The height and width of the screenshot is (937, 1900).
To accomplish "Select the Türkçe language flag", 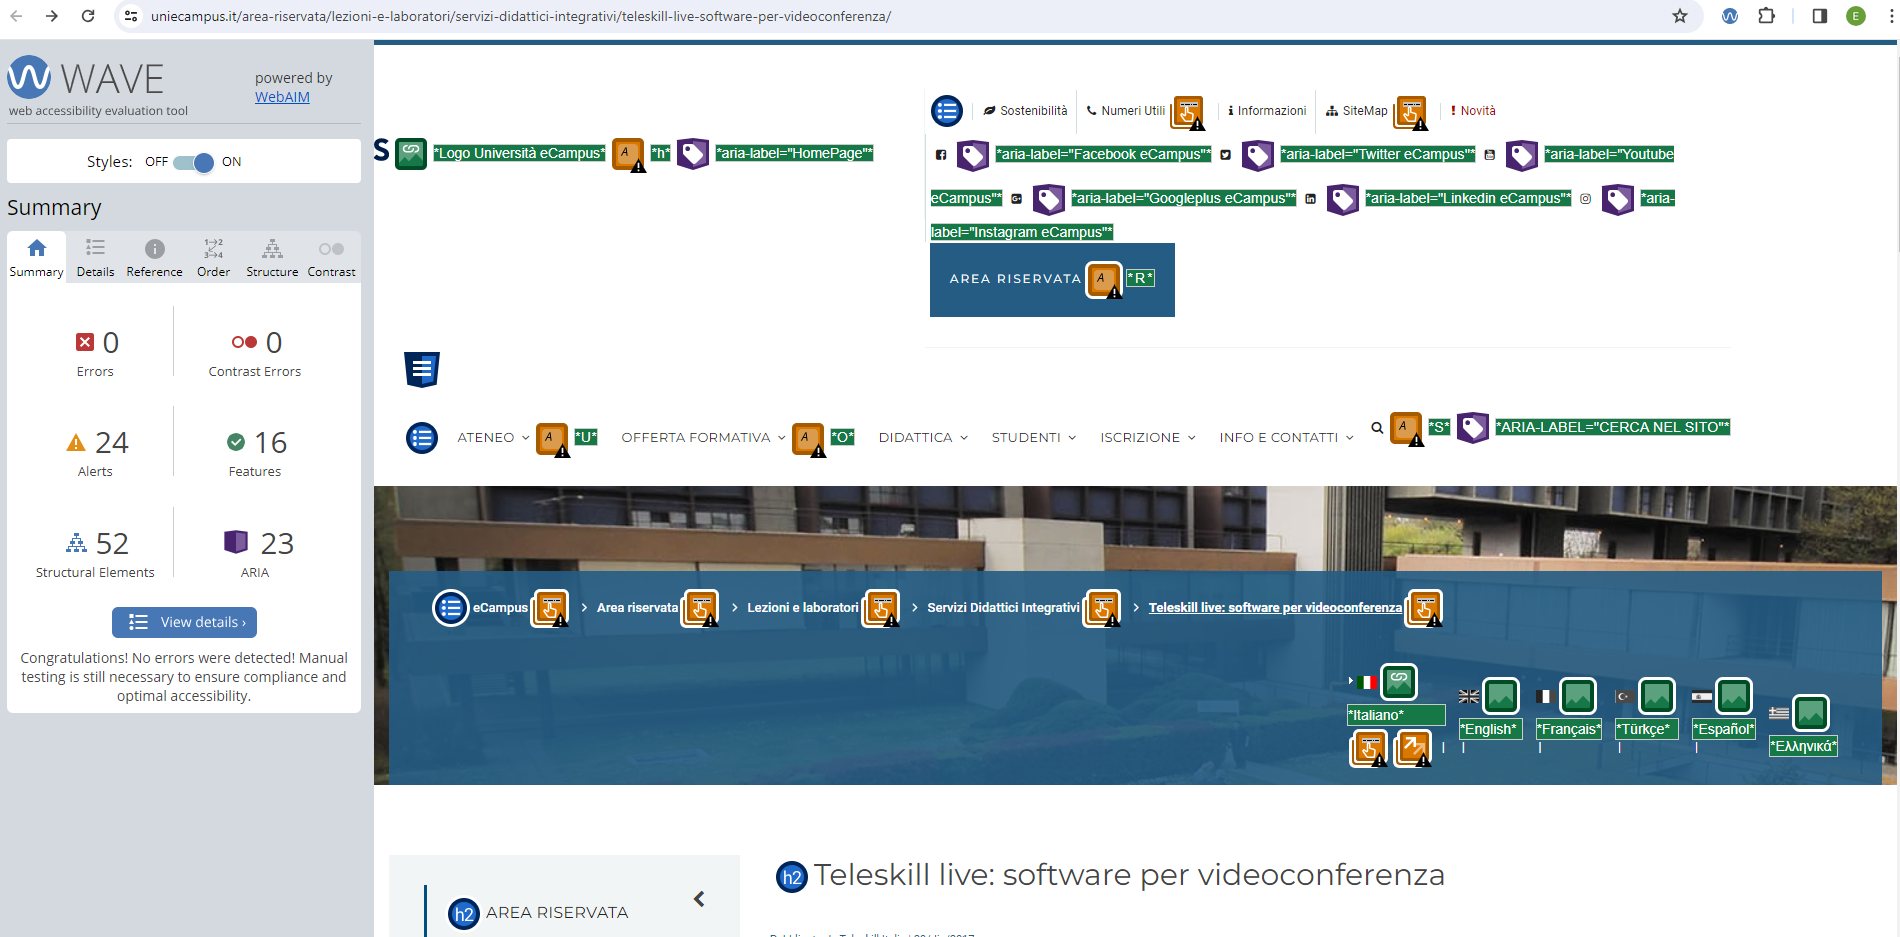I will tap(1624, 697).
